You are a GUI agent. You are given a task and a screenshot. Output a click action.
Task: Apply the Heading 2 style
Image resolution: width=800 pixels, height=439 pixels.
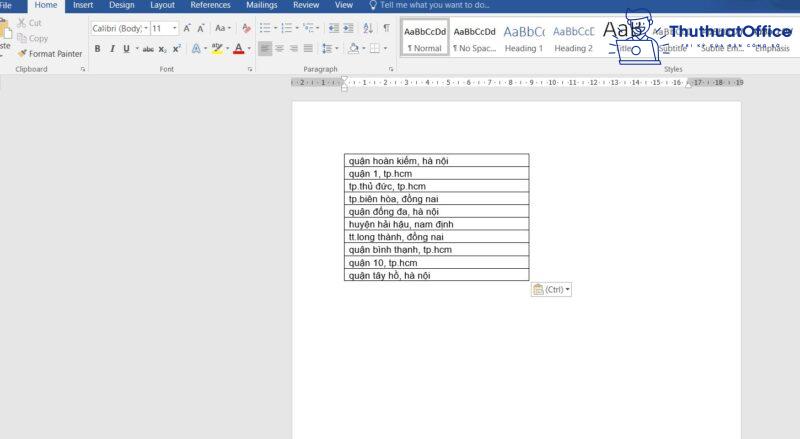[x=573, y=38]
